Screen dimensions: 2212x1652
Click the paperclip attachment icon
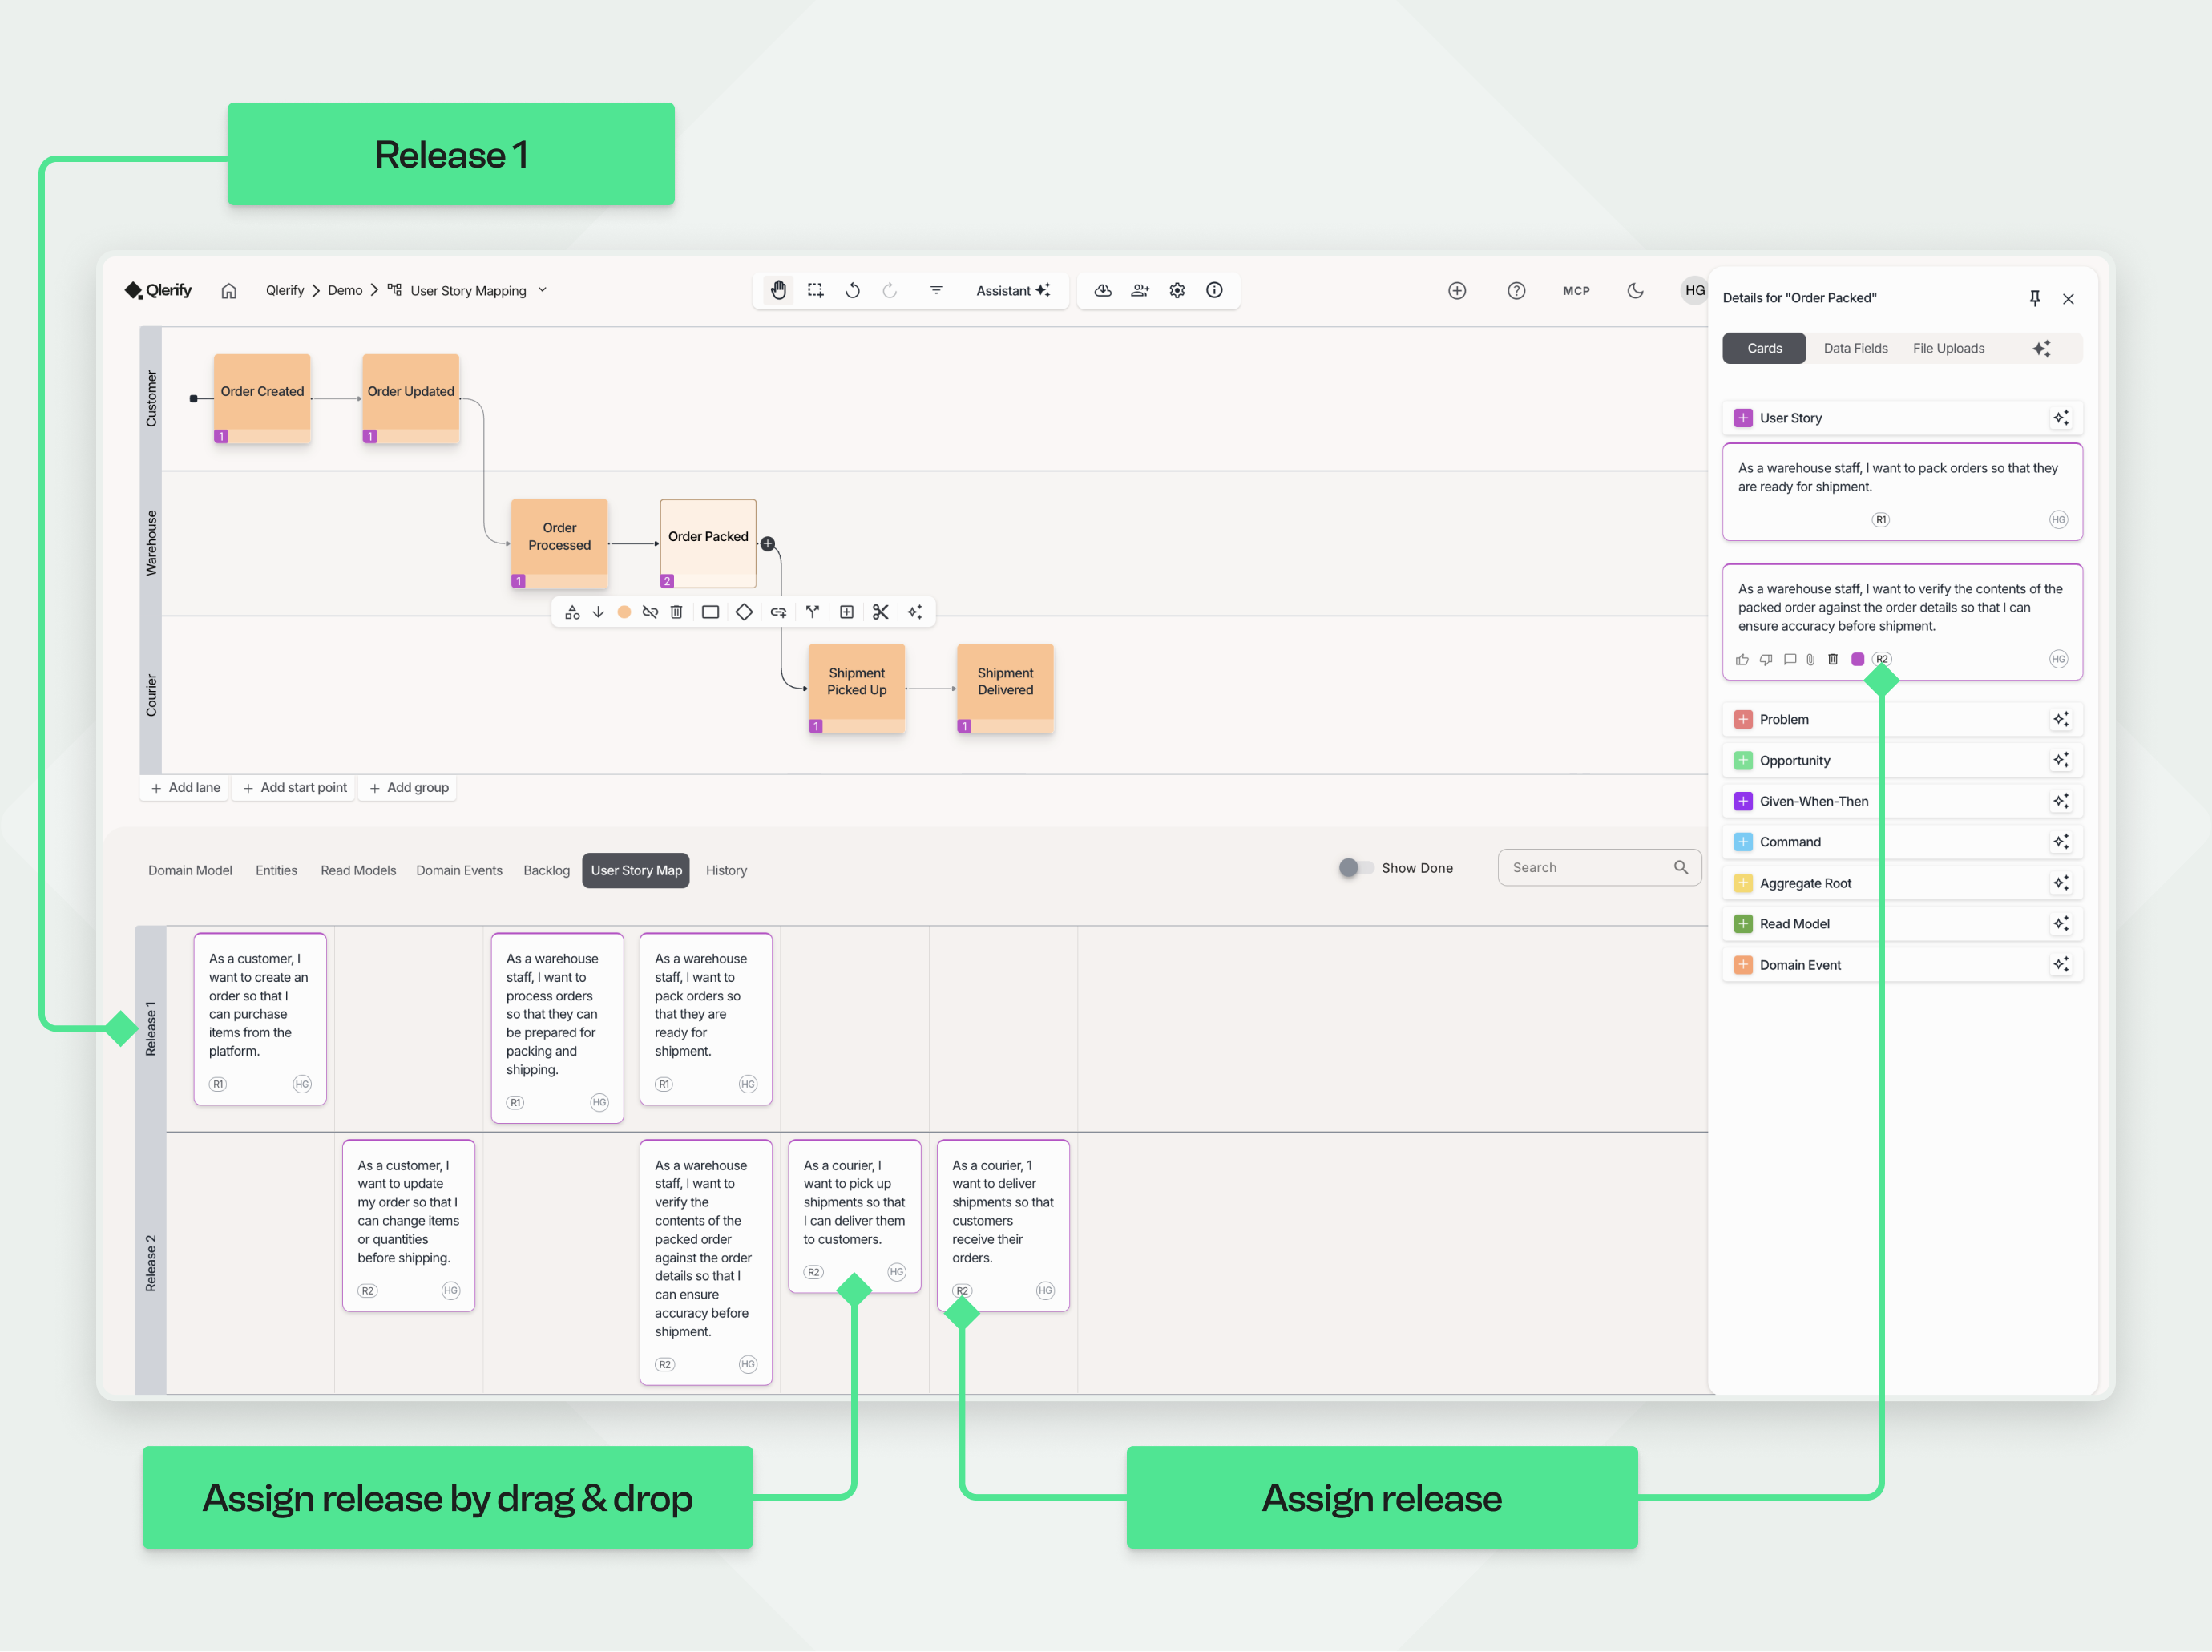tap(1811, 659)
